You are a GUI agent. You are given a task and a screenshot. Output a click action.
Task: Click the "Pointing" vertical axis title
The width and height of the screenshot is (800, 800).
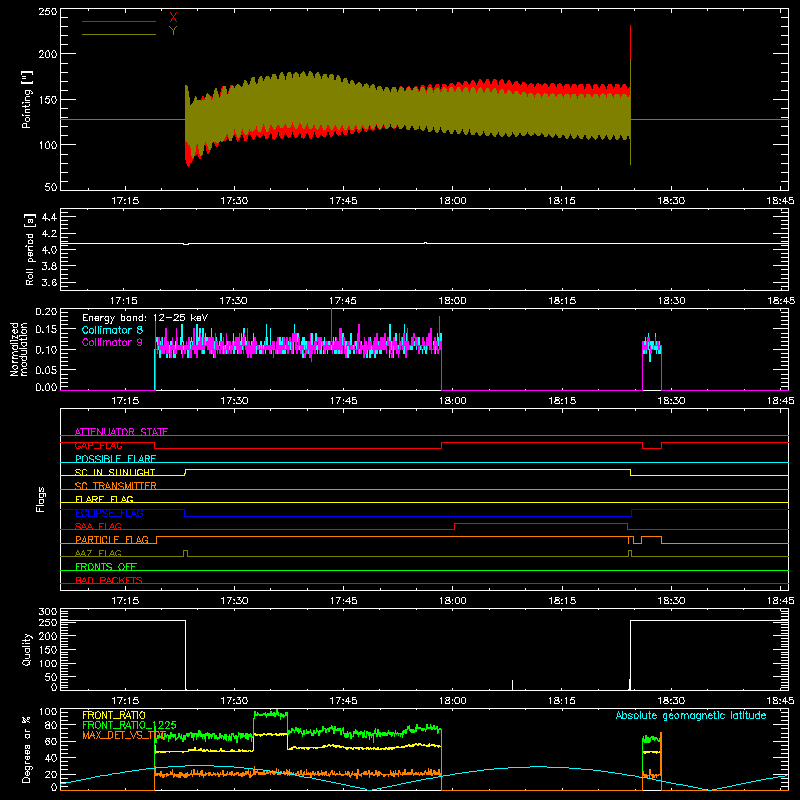27,99
